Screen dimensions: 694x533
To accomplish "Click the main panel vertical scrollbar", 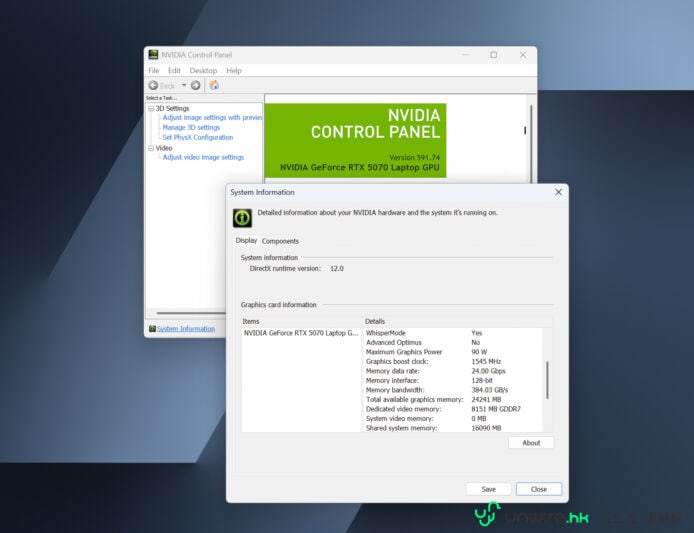I will 531,144.
